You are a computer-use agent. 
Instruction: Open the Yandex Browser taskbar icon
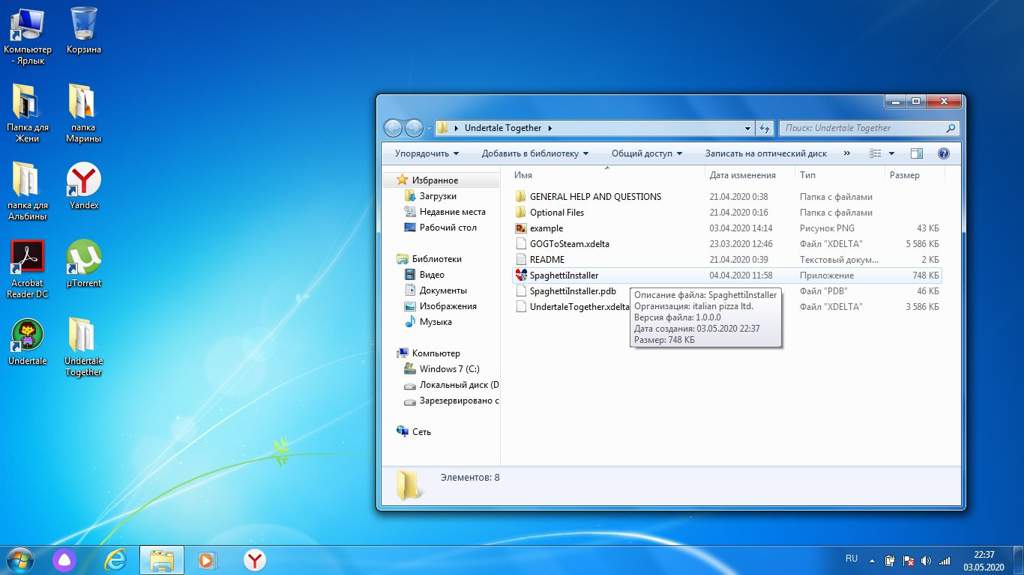coord(254,561)
